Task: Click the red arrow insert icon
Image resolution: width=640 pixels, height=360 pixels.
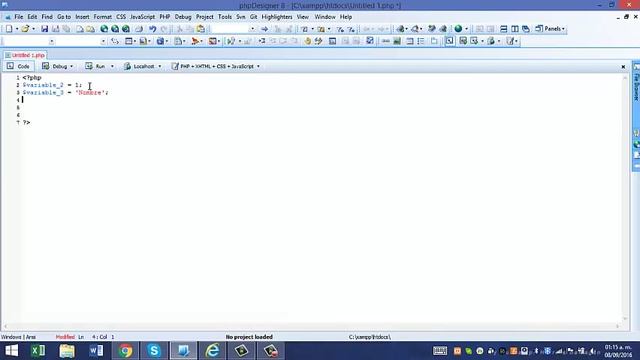Action: coord(196,41)
